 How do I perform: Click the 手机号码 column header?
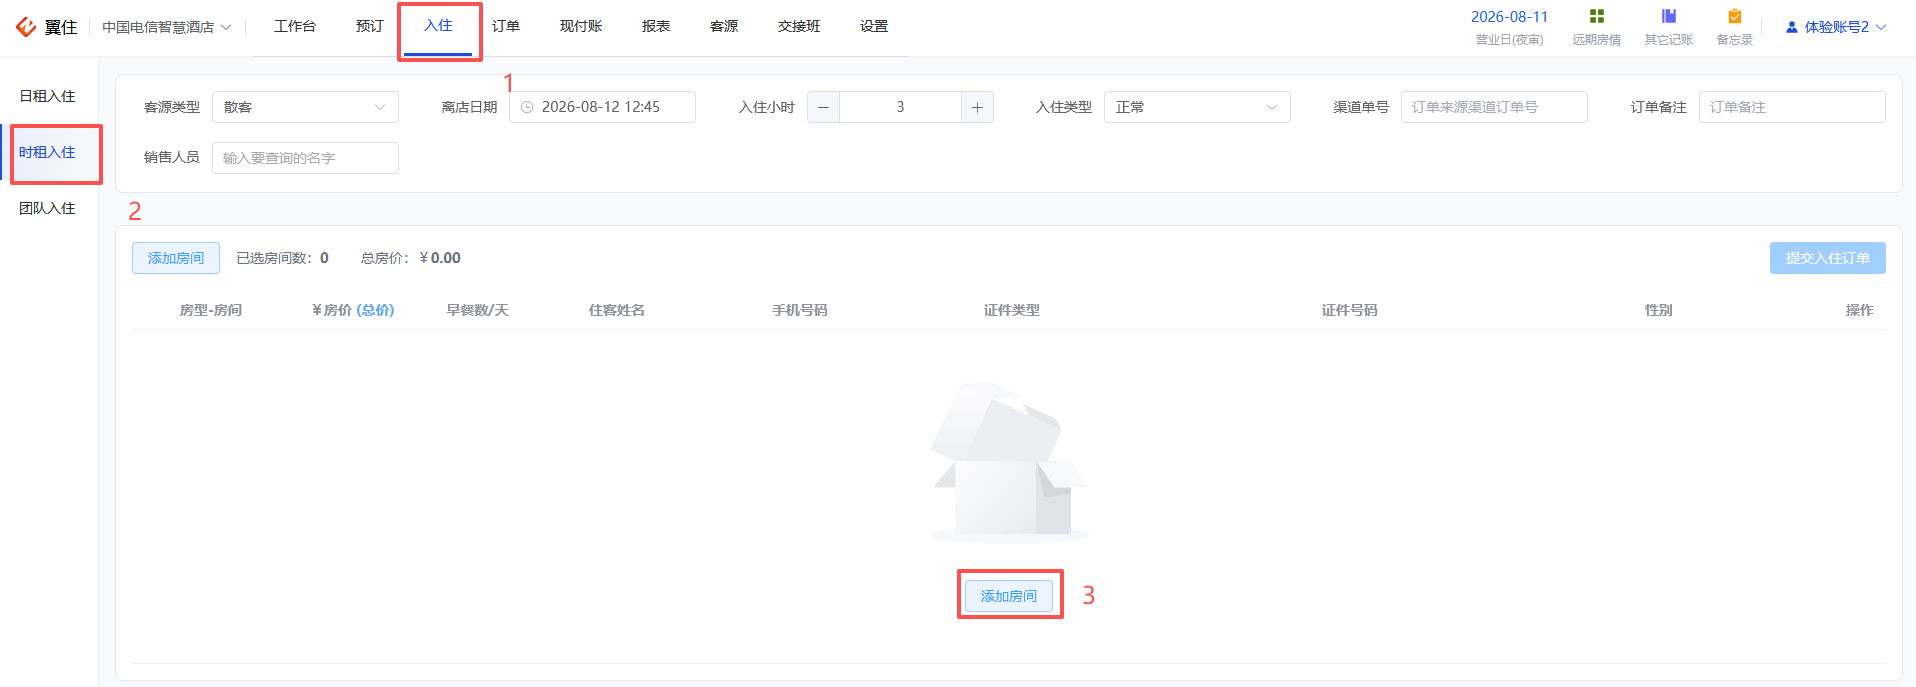click(800, 310)
